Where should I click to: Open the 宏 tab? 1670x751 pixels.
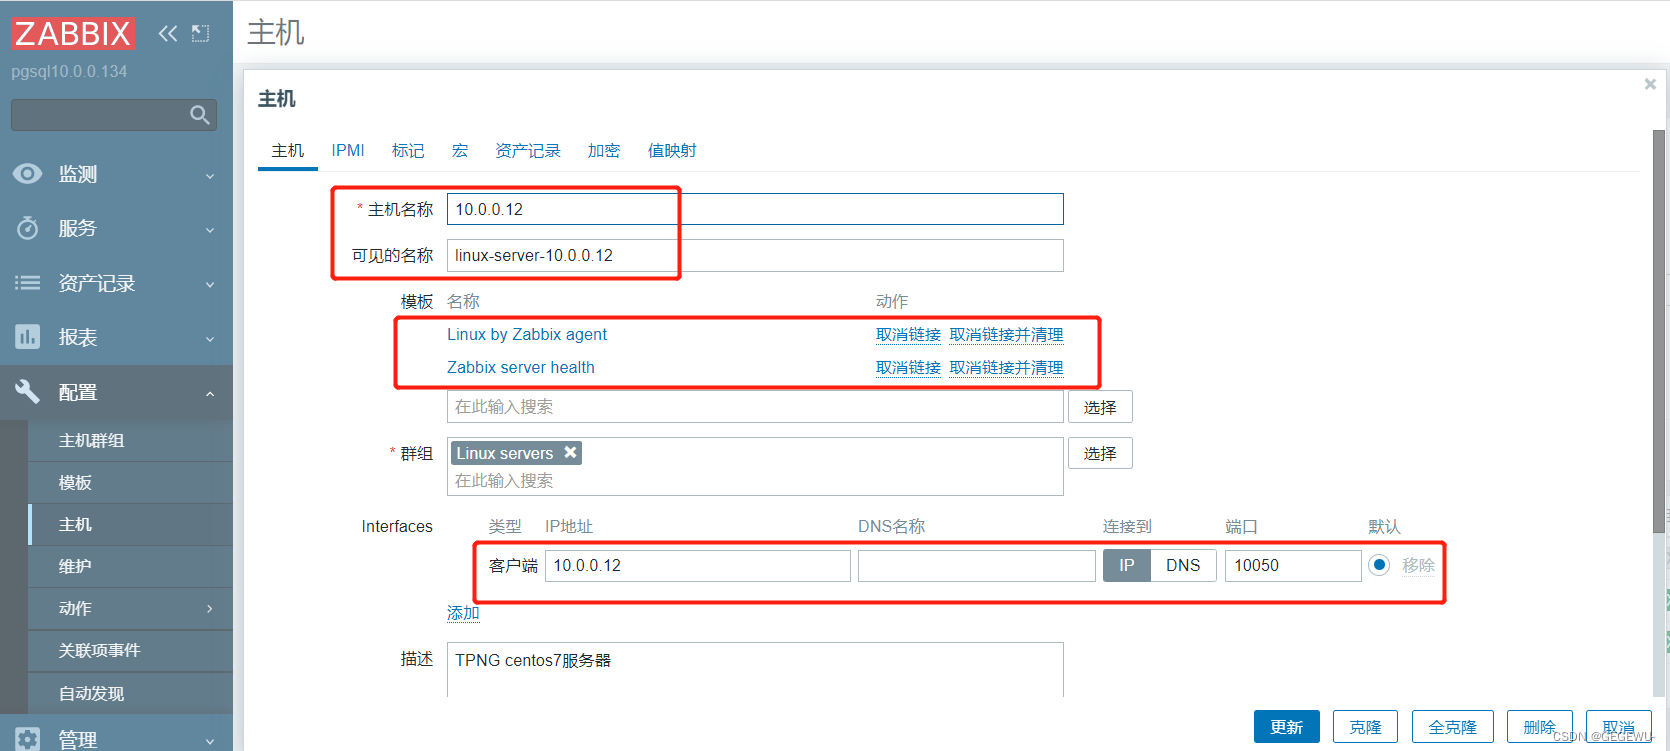point(460,150)
